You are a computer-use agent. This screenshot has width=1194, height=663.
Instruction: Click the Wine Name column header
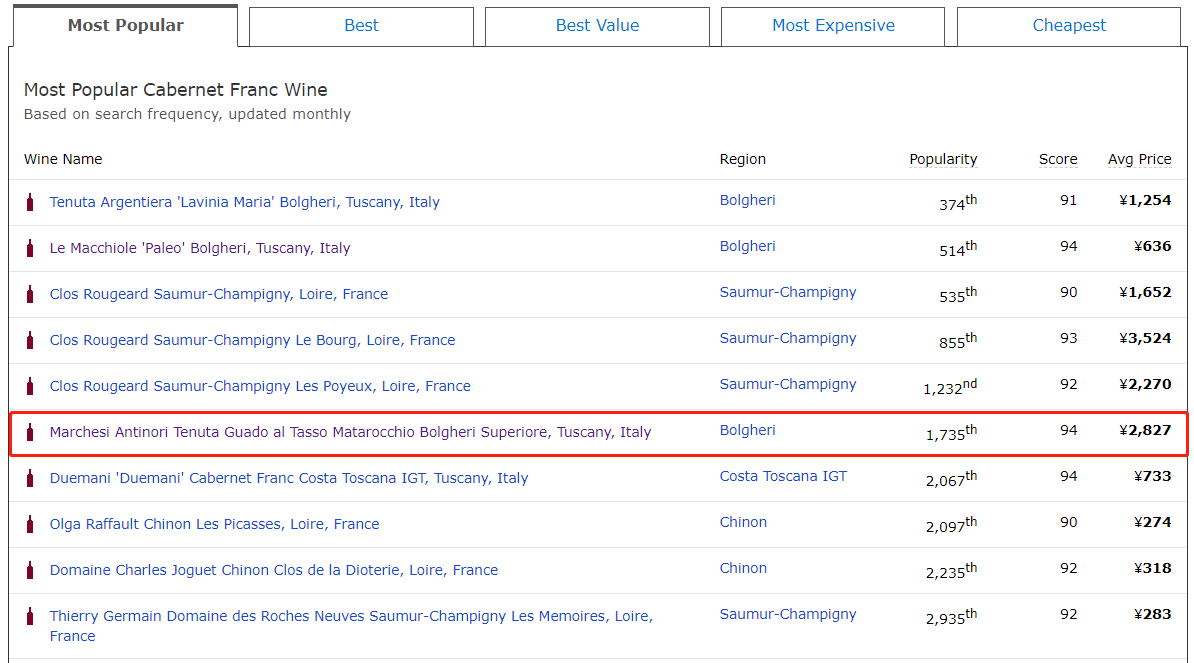point(62,159)
